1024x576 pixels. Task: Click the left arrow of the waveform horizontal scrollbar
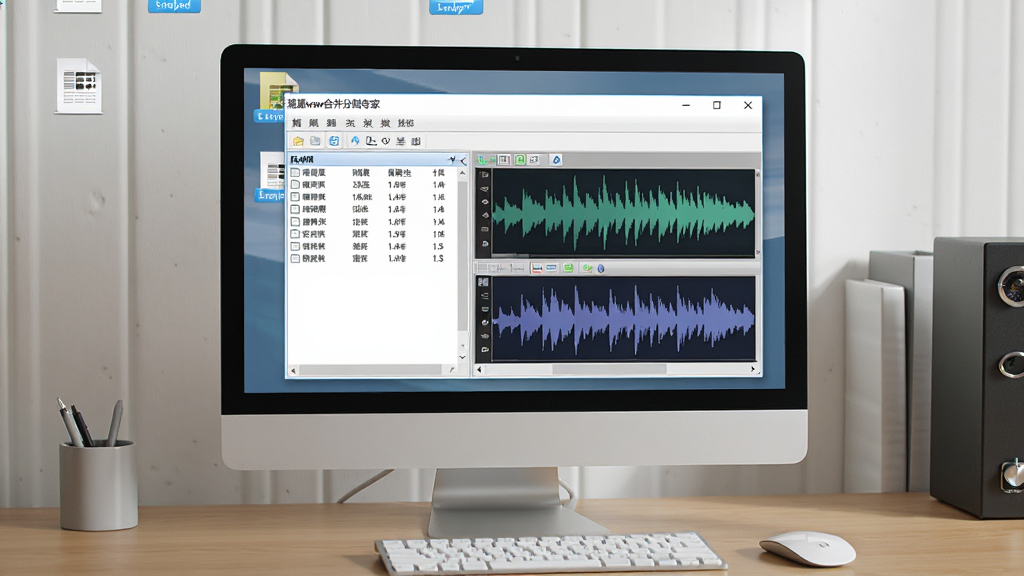[479, 370]
